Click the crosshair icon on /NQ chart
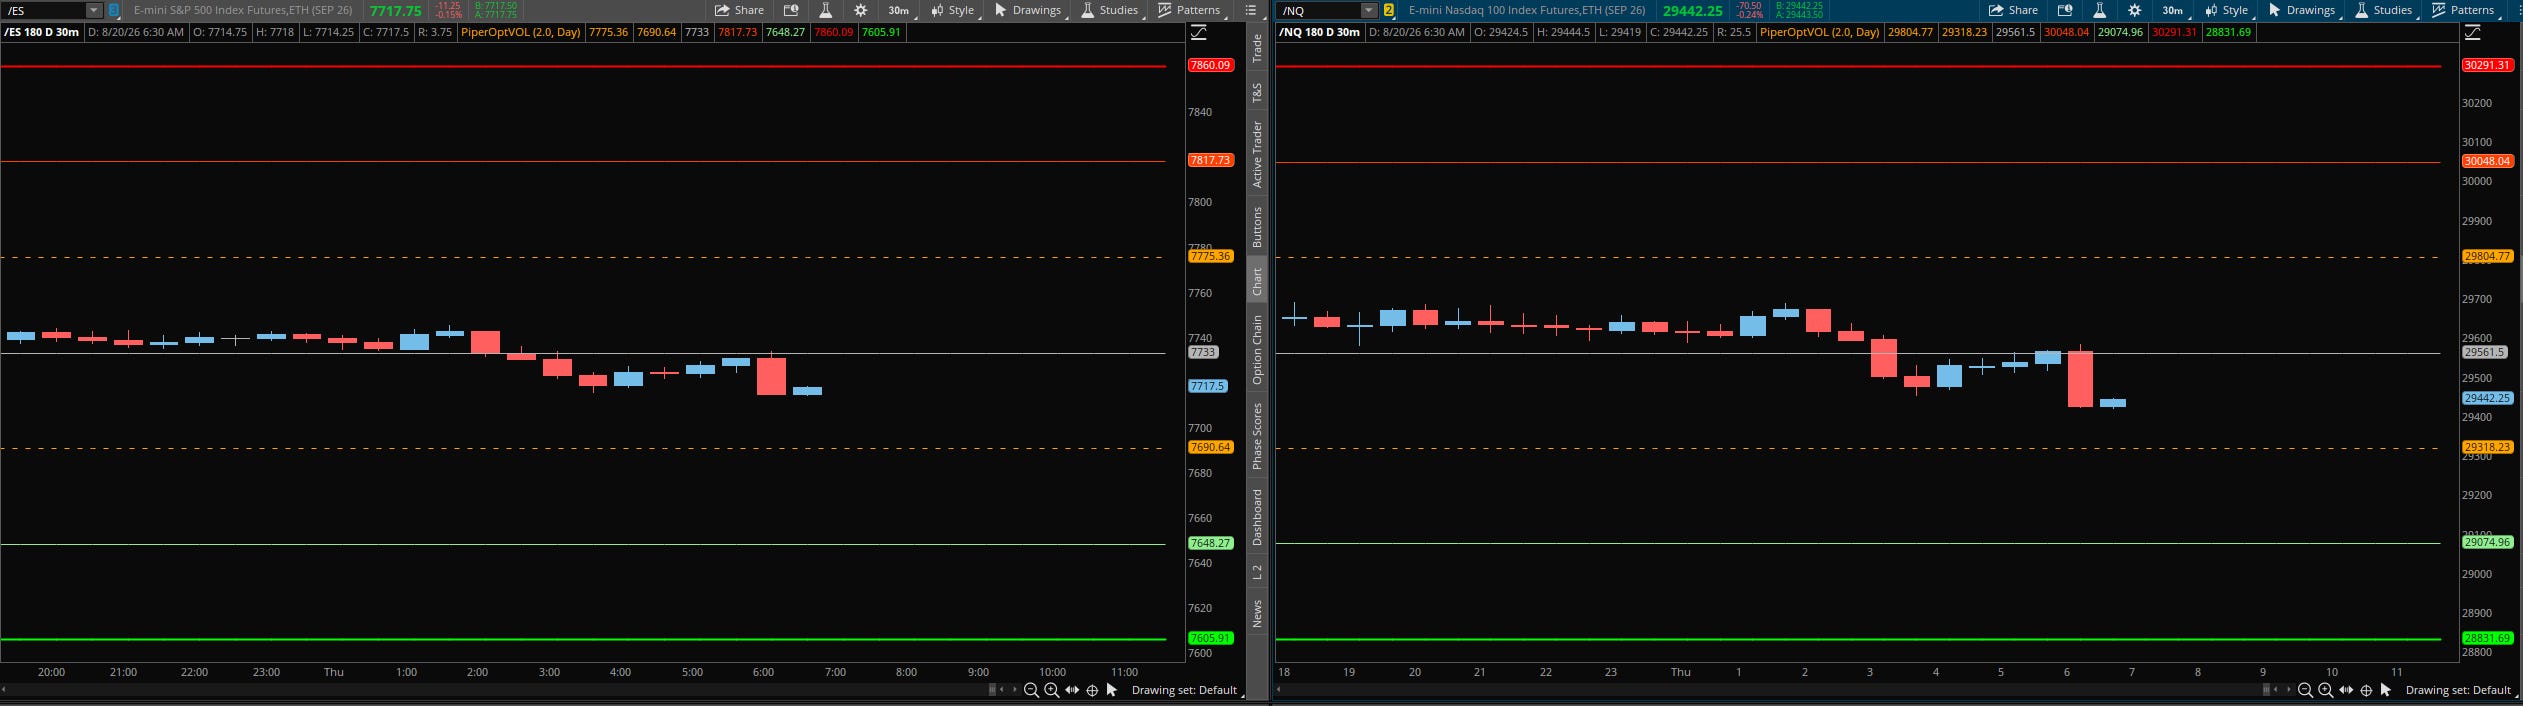This screenshot has width=2523, height=706. pyautogui.click(x=2366, y=690)
